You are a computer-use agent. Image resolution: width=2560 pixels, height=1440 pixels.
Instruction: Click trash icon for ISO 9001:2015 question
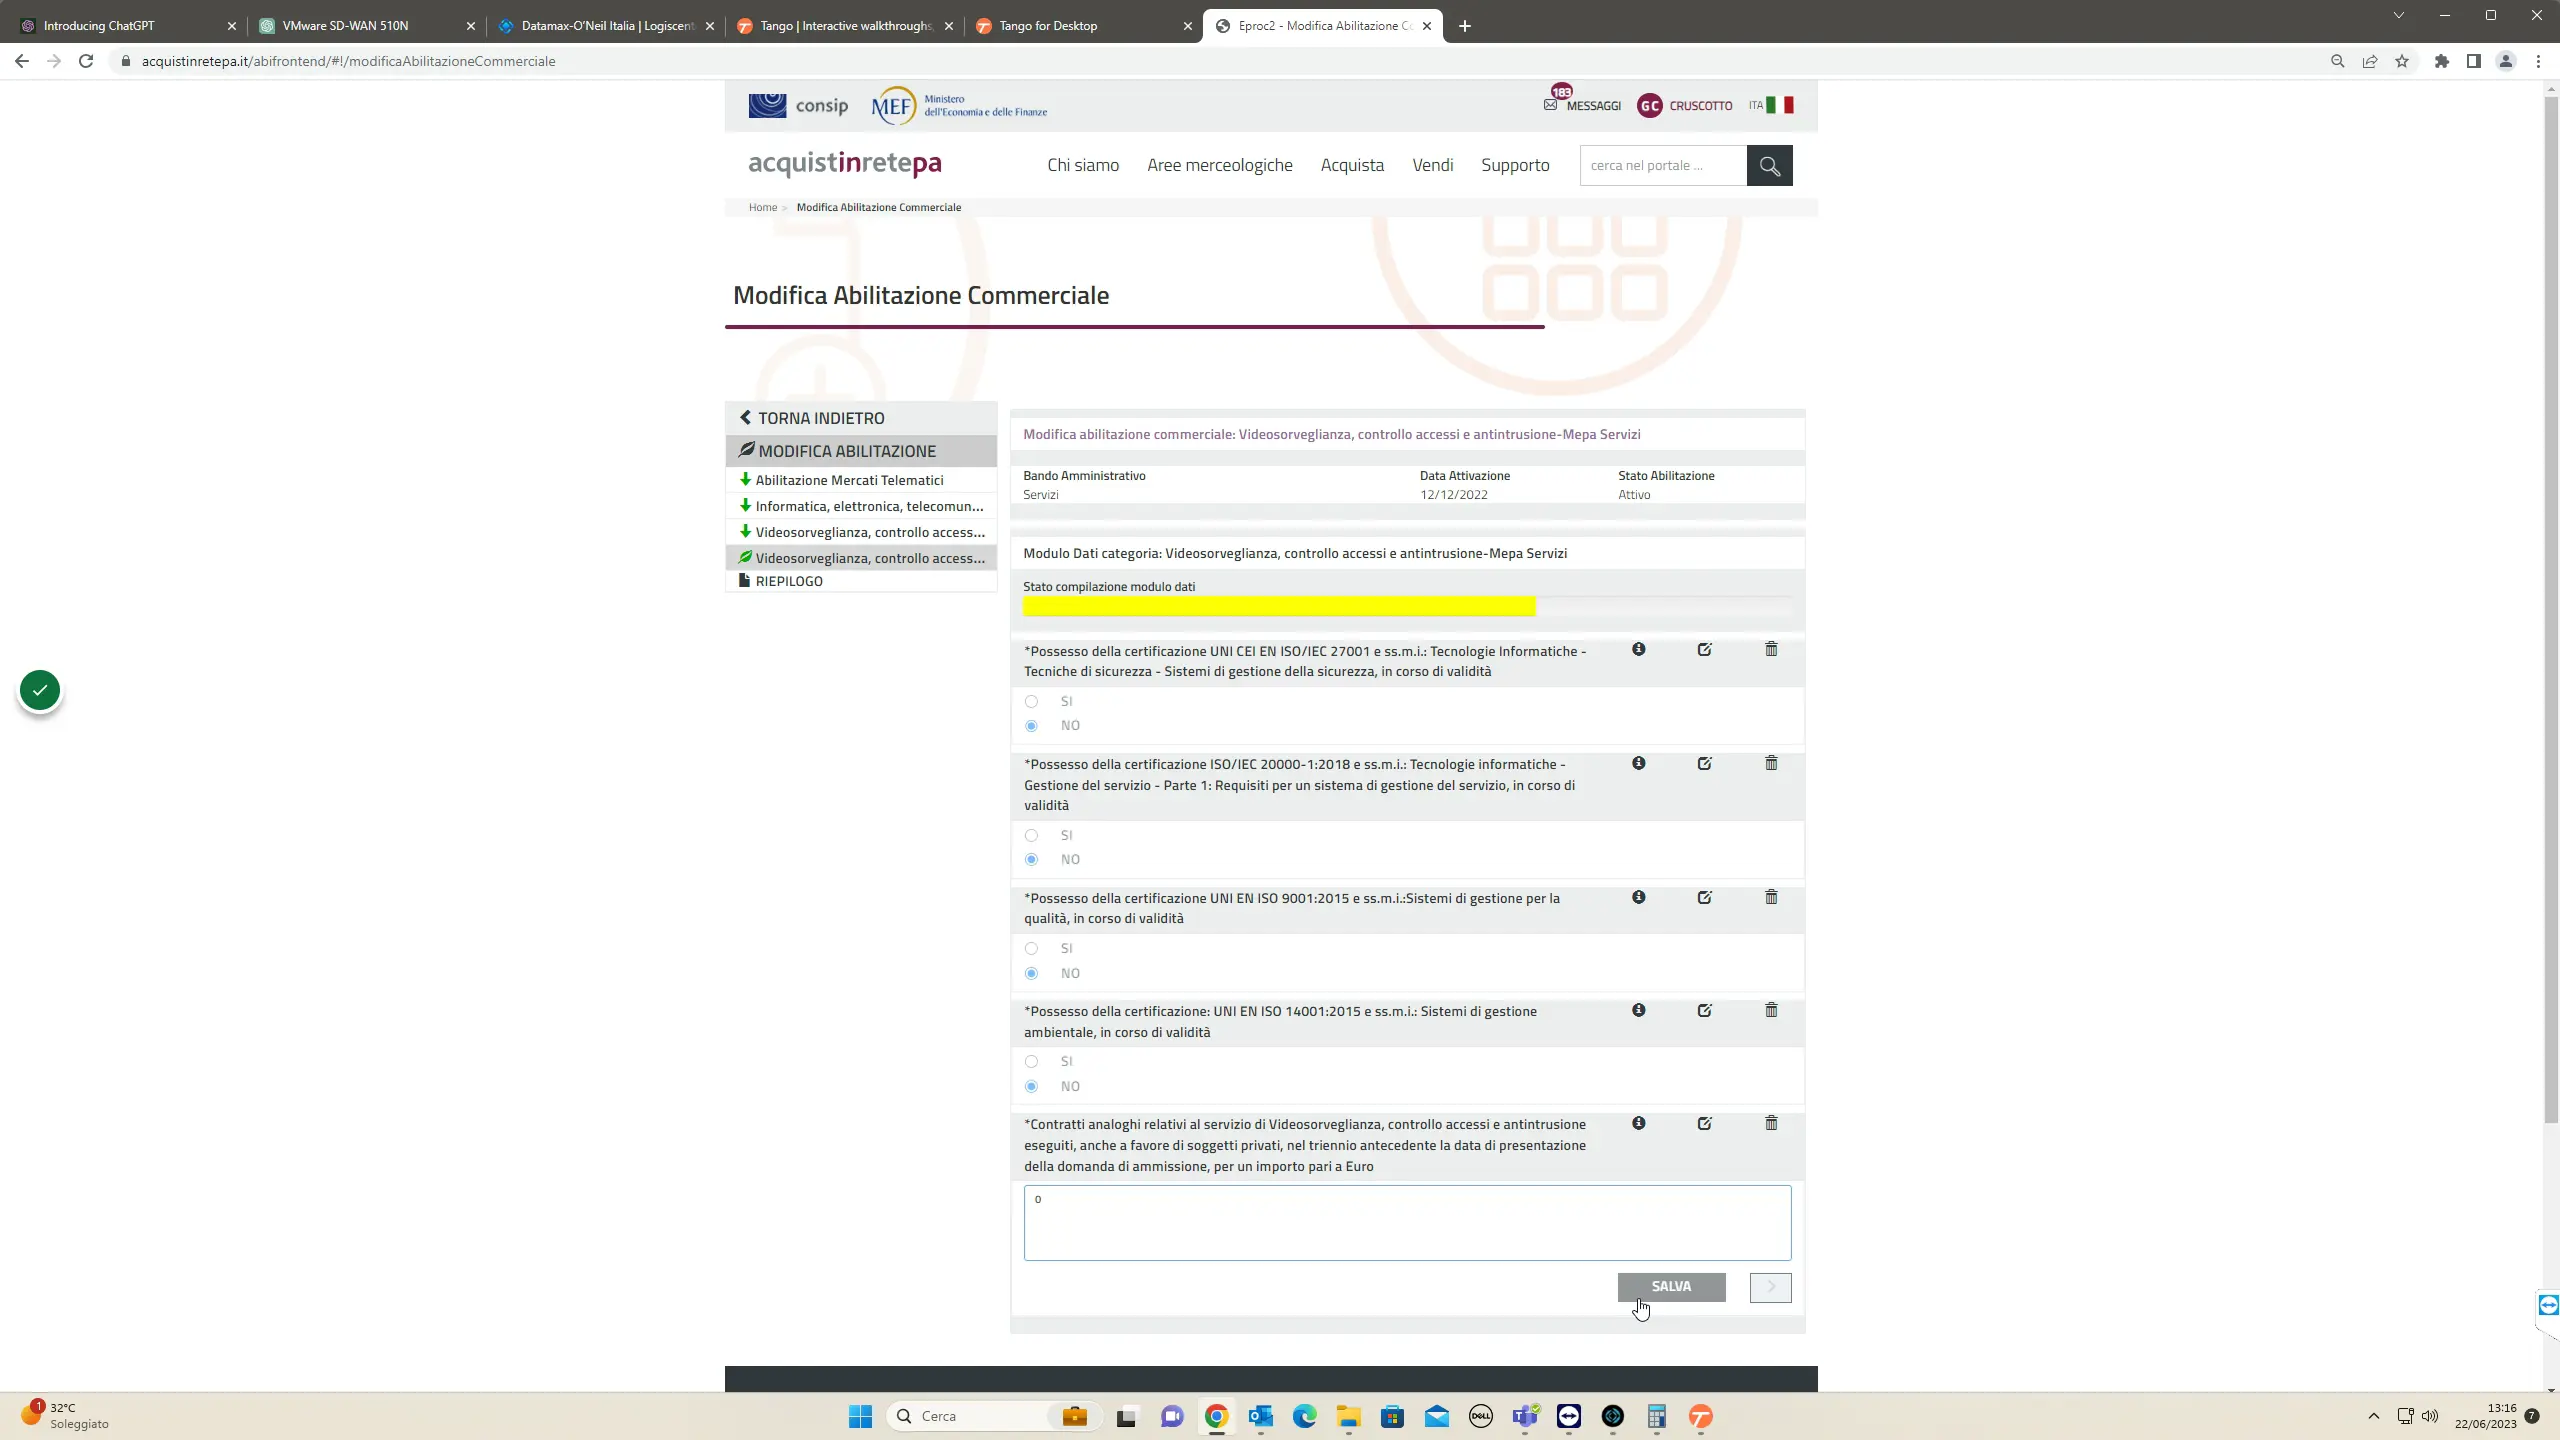(x=1771, y=897)
